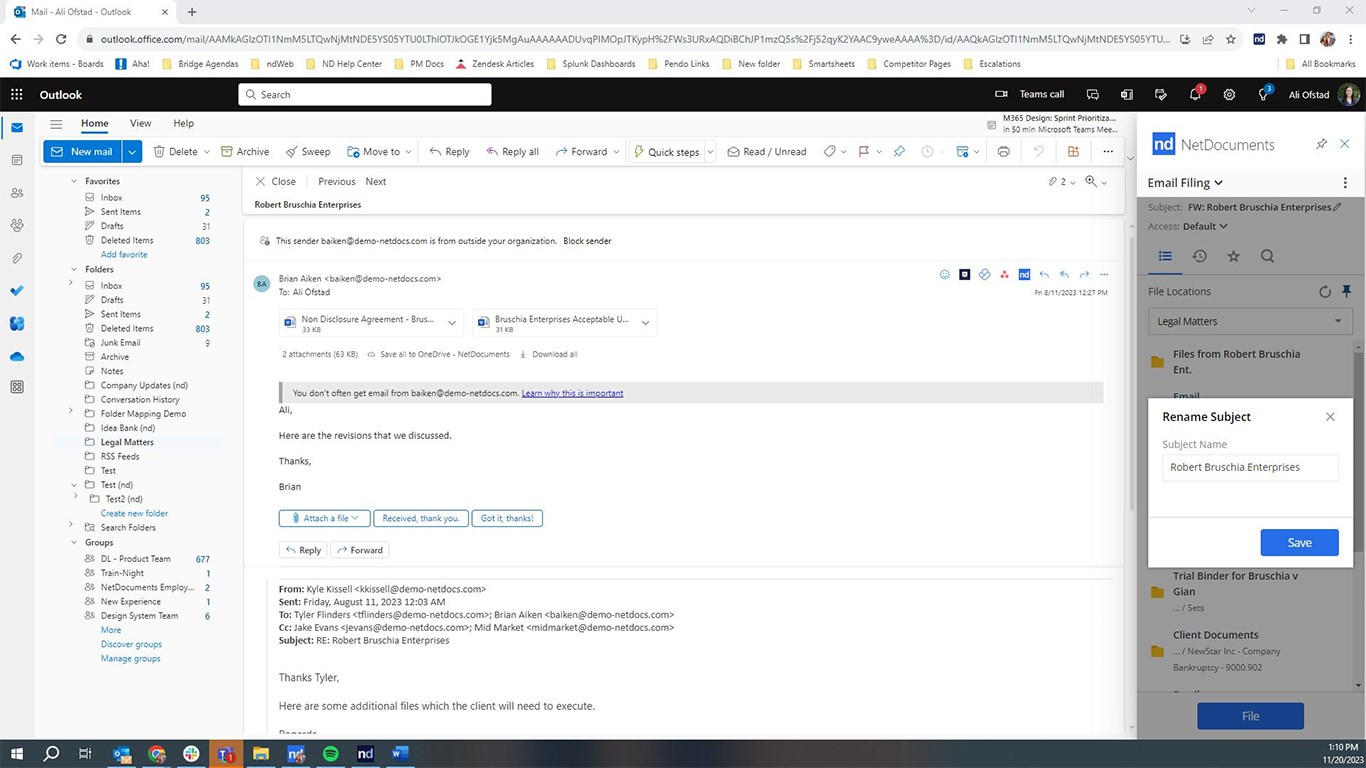
Task: Close the Rename Subject dialog
Action: click(x=1330, y=417)
